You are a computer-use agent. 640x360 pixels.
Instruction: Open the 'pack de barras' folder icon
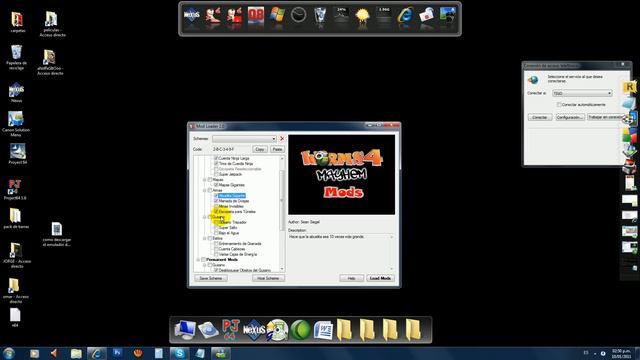point(16,216)
